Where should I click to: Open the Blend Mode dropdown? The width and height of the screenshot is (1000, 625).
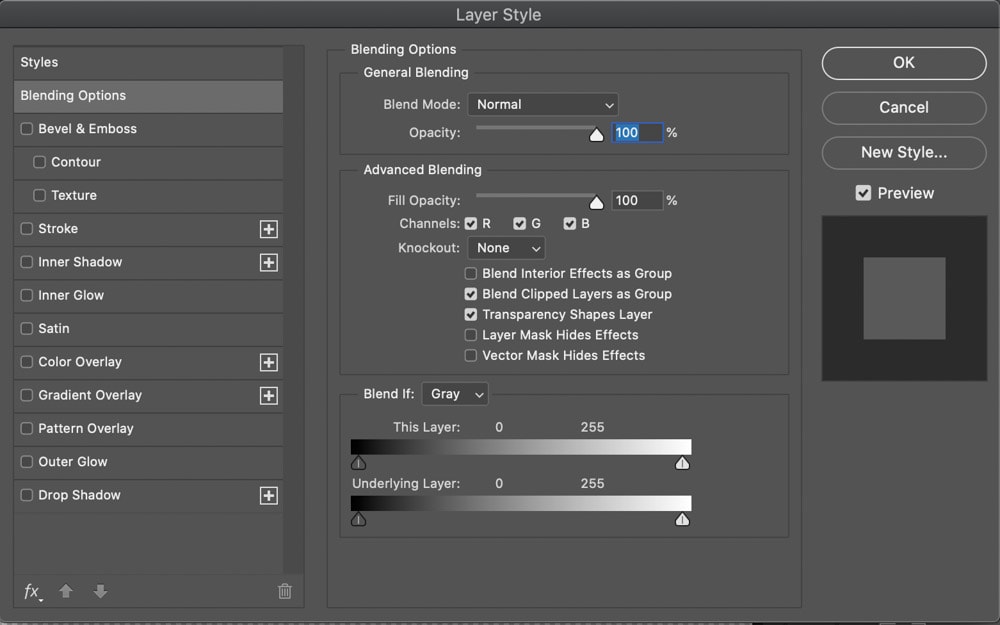pyautogui.click(x=542, y=104)
